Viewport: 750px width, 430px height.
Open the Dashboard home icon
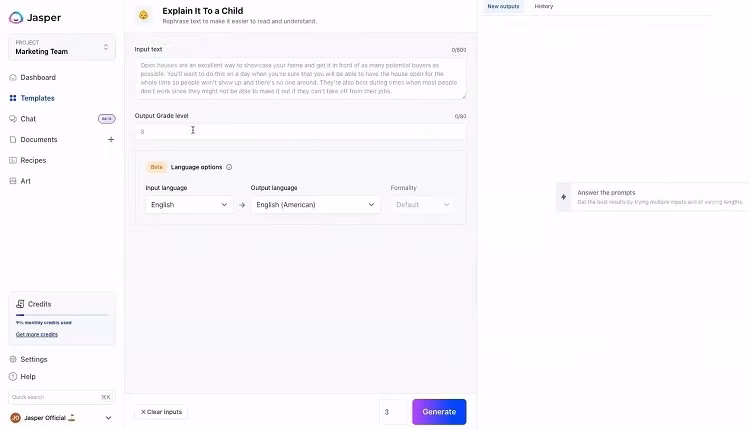click(12, 77)
